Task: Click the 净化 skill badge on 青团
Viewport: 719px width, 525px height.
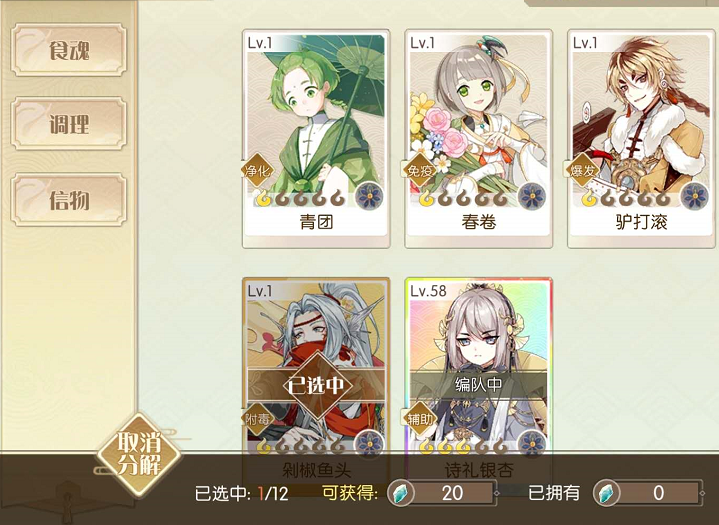Action: pos(258,171)
